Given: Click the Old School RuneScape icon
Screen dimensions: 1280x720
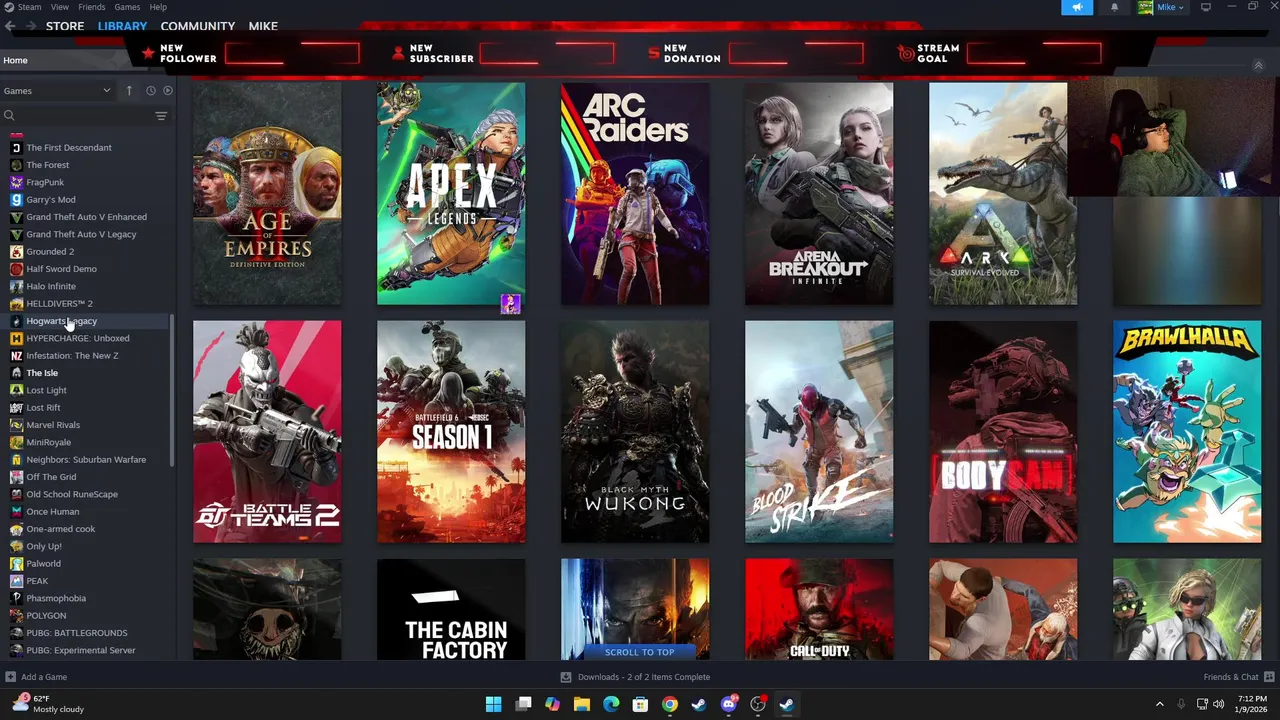Looking at the screenshot, I should (16, 494).
